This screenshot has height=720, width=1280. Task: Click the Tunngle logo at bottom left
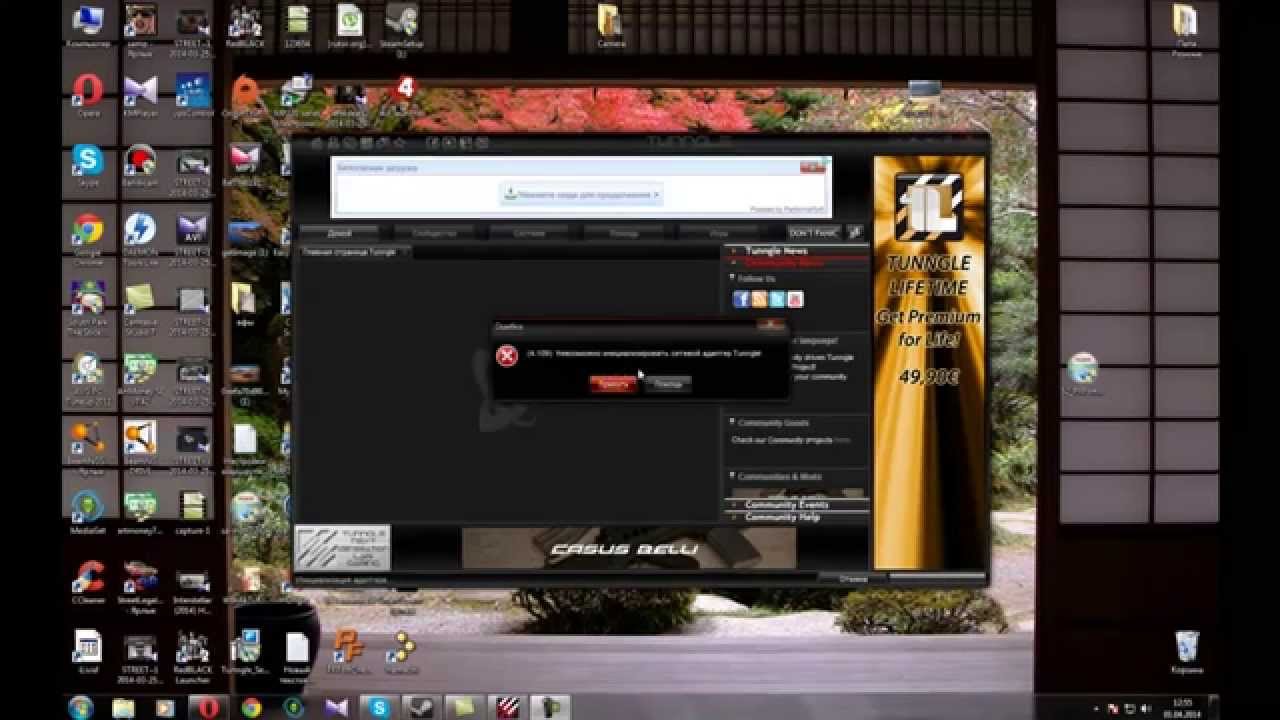[343, 548]
